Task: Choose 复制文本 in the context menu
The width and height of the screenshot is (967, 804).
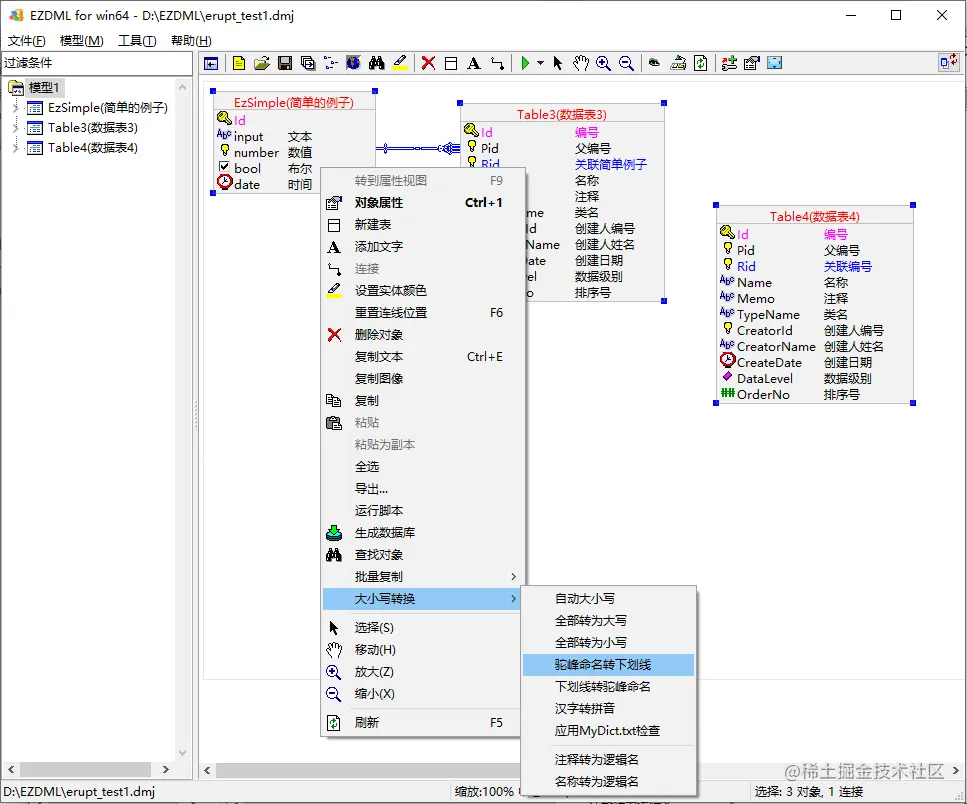Action: pos(422,357)
